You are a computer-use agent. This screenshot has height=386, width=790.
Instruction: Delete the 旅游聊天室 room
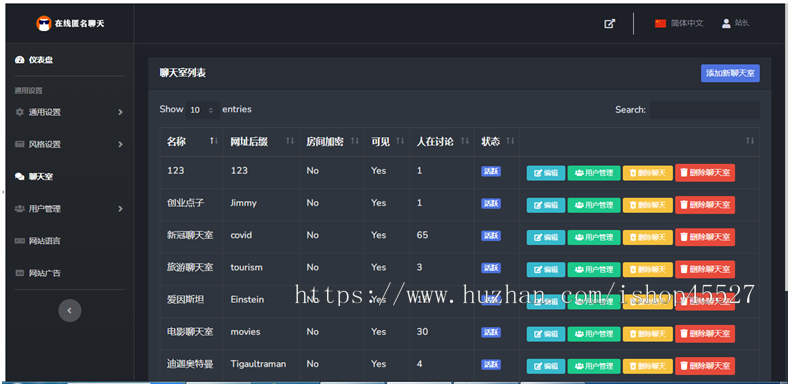coord(705,270)
